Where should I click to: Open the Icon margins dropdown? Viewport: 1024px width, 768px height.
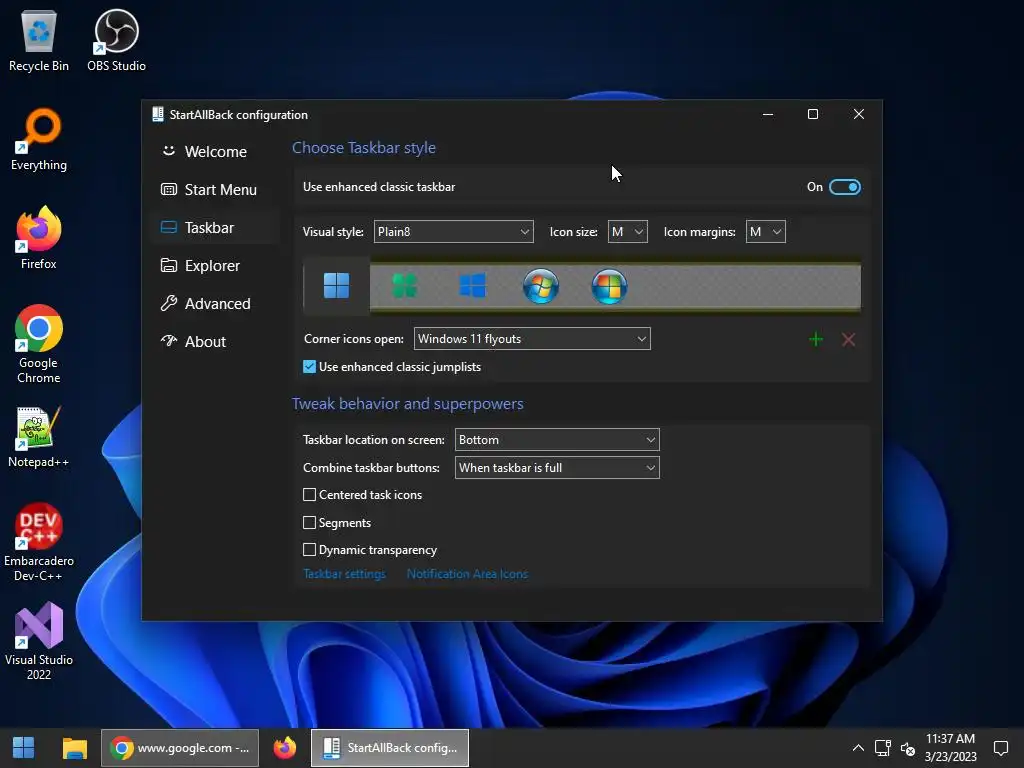765,232
